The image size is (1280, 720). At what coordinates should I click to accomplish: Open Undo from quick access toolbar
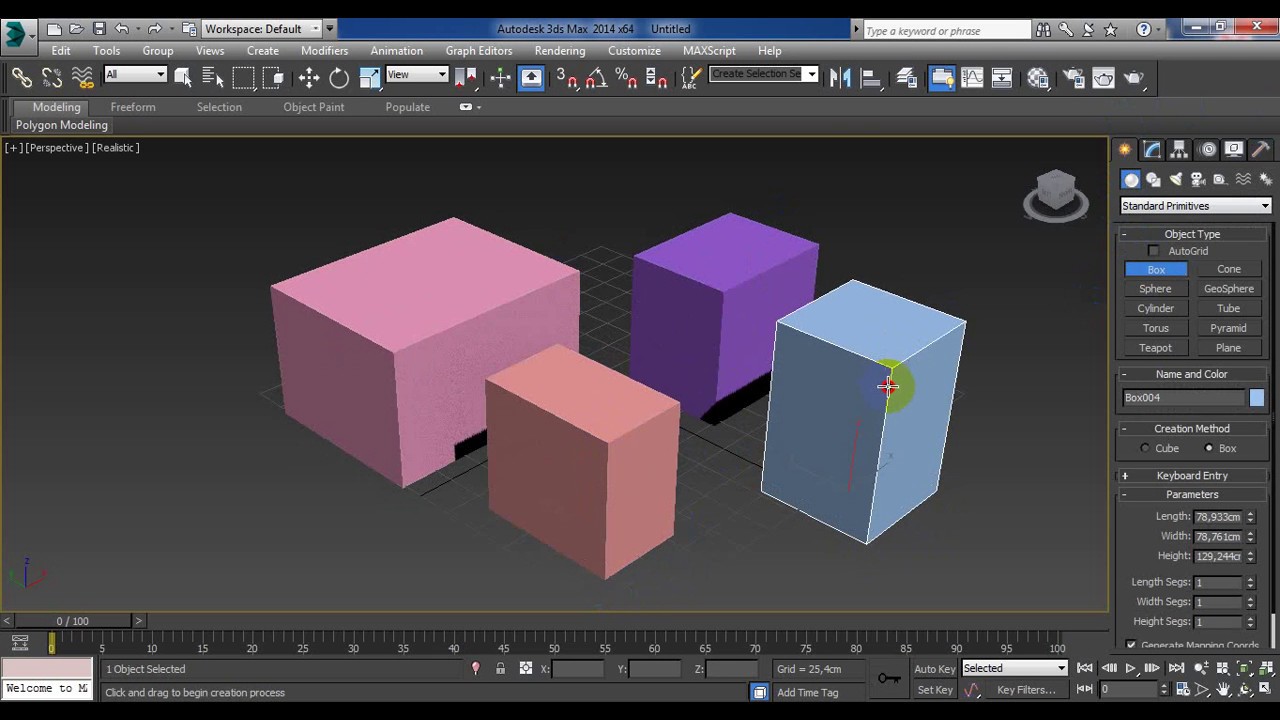point(122,29)
